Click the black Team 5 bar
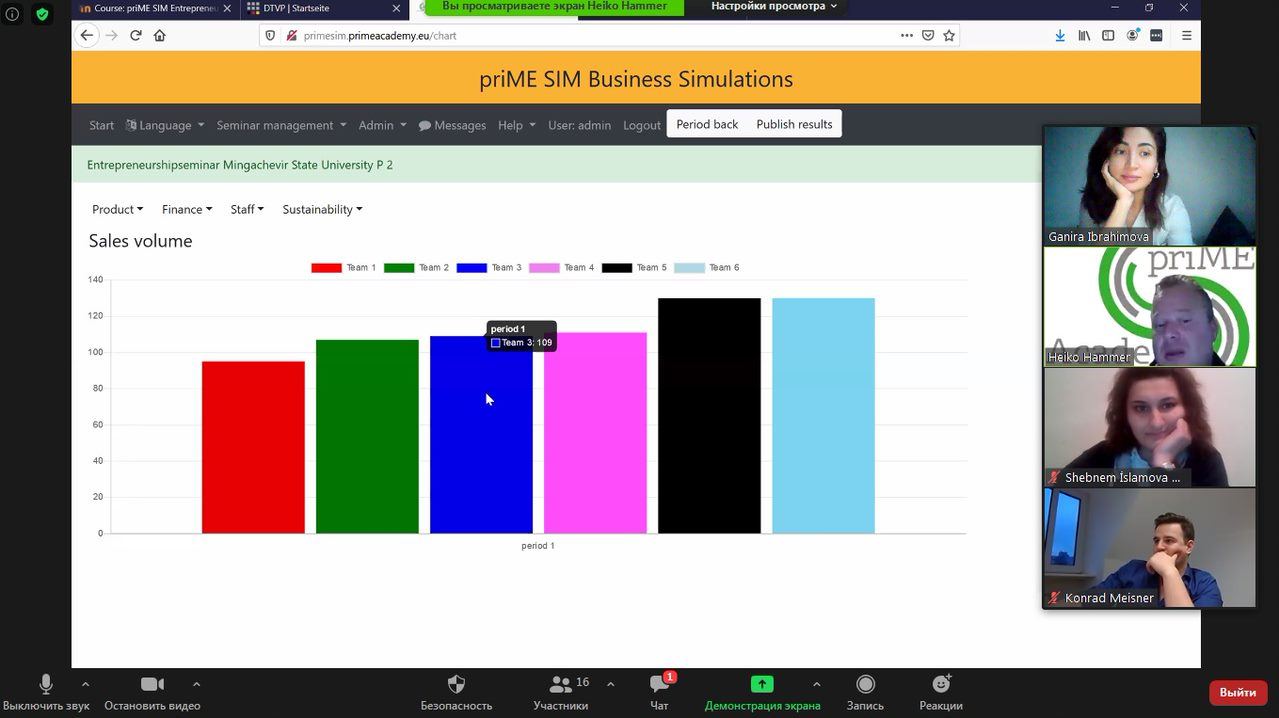 (x=709, y=416)
